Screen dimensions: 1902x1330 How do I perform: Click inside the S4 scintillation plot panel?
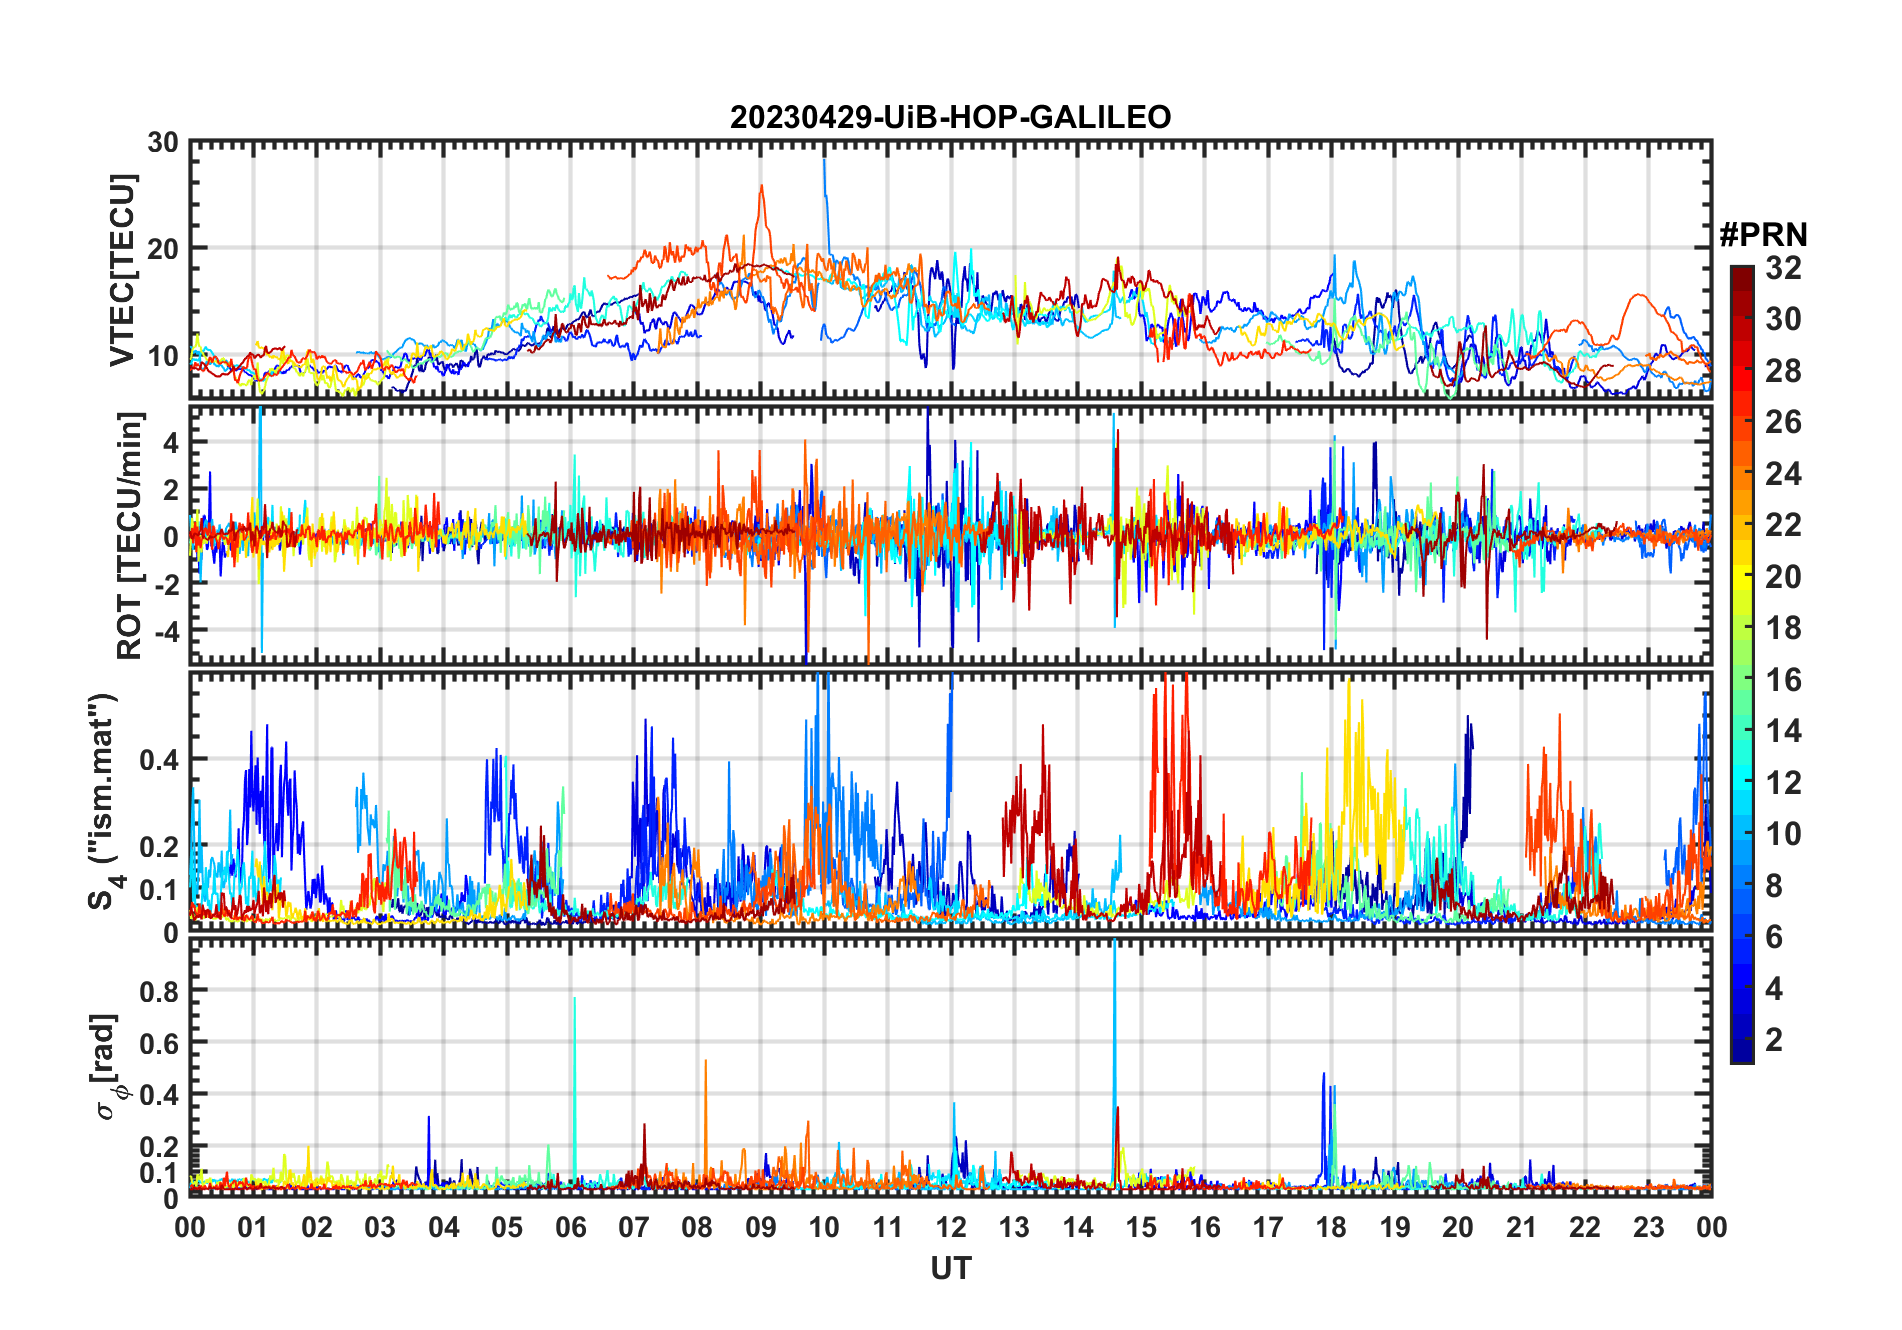[x=951, y=802]
